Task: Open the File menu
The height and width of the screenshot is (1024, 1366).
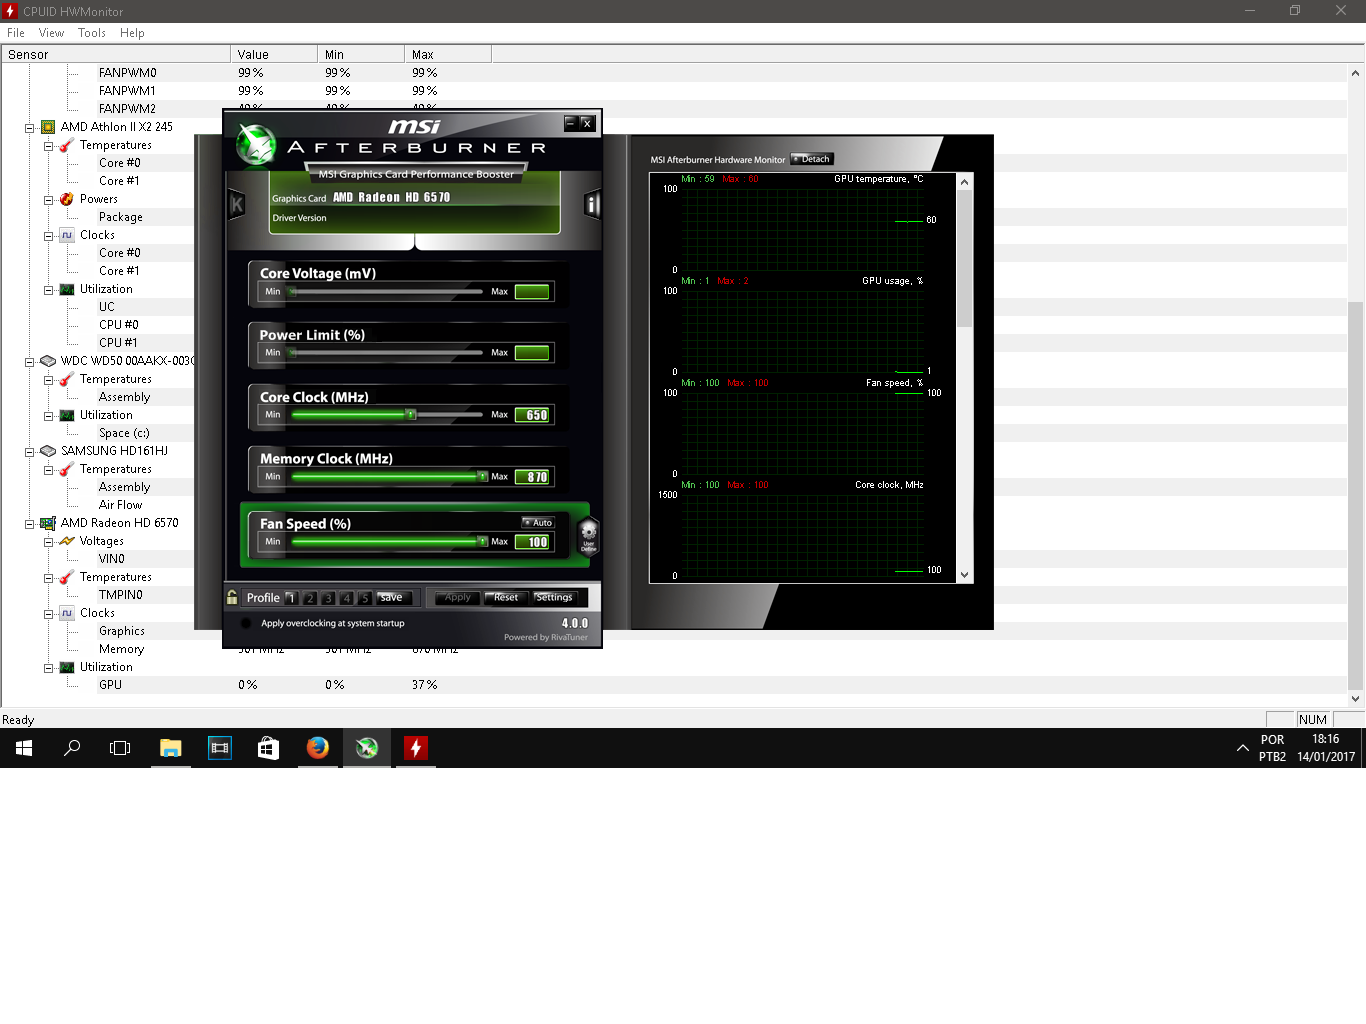Action: click(16, 33)
